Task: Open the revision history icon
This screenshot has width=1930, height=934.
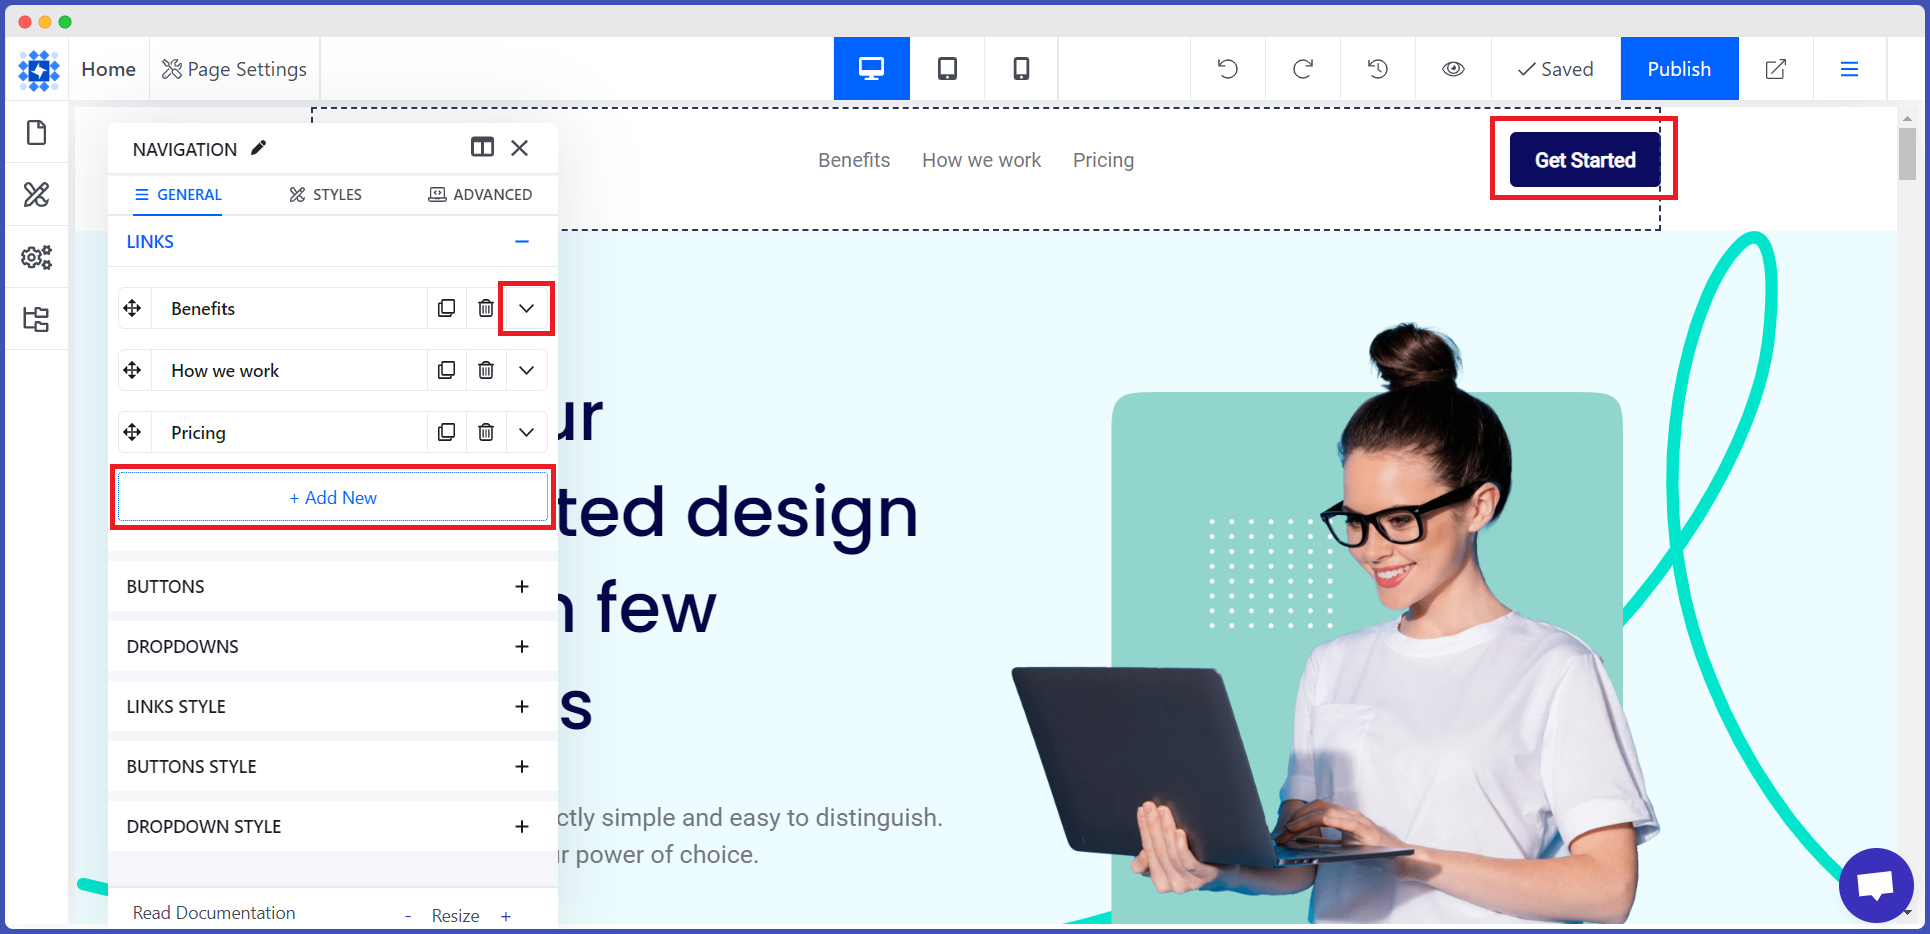Action: pyautogui.click(x=1377, y=68)
